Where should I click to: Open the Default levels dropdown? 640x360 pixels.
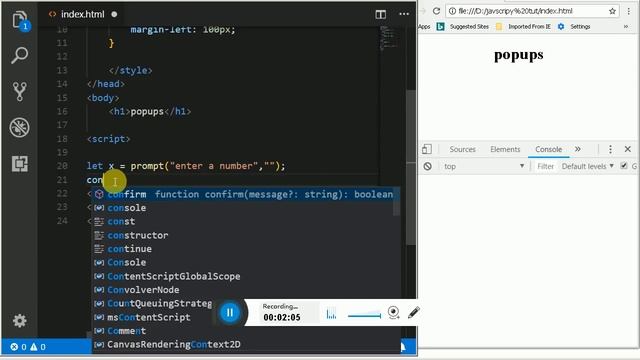coord(588,167)
